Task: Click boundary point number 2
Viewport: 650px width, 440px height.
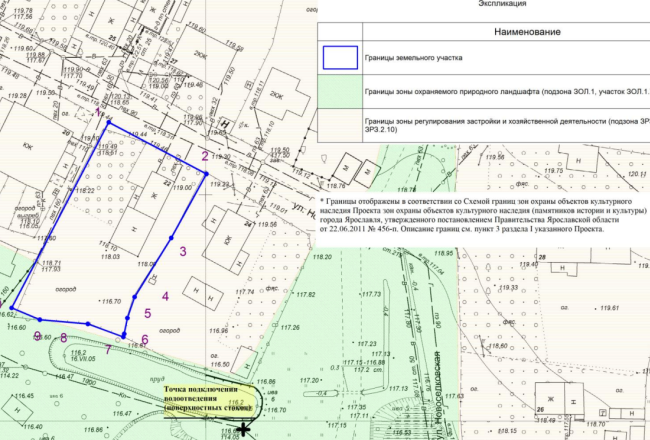Action: pyautogui.click(x=204, y=156)
